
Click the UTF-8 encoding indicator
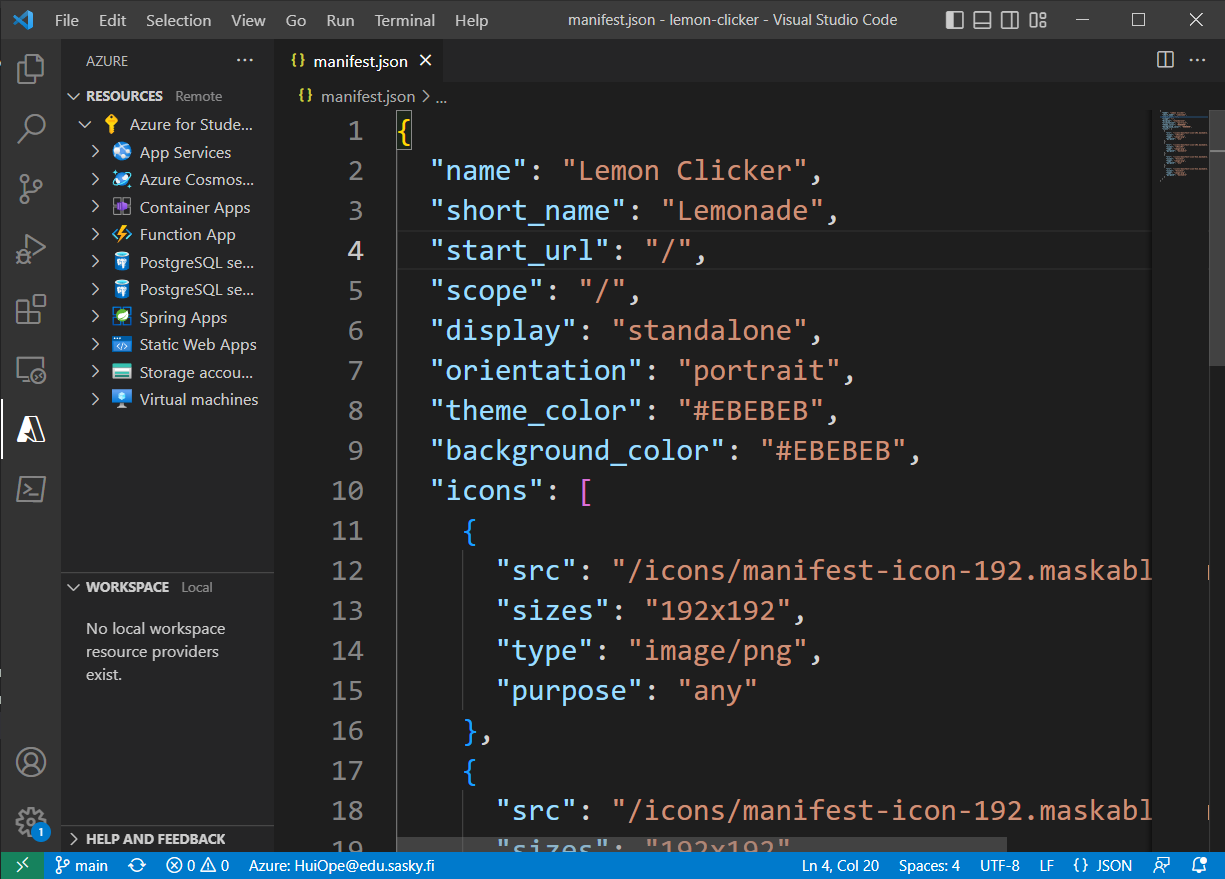(x=1000, y=866)
